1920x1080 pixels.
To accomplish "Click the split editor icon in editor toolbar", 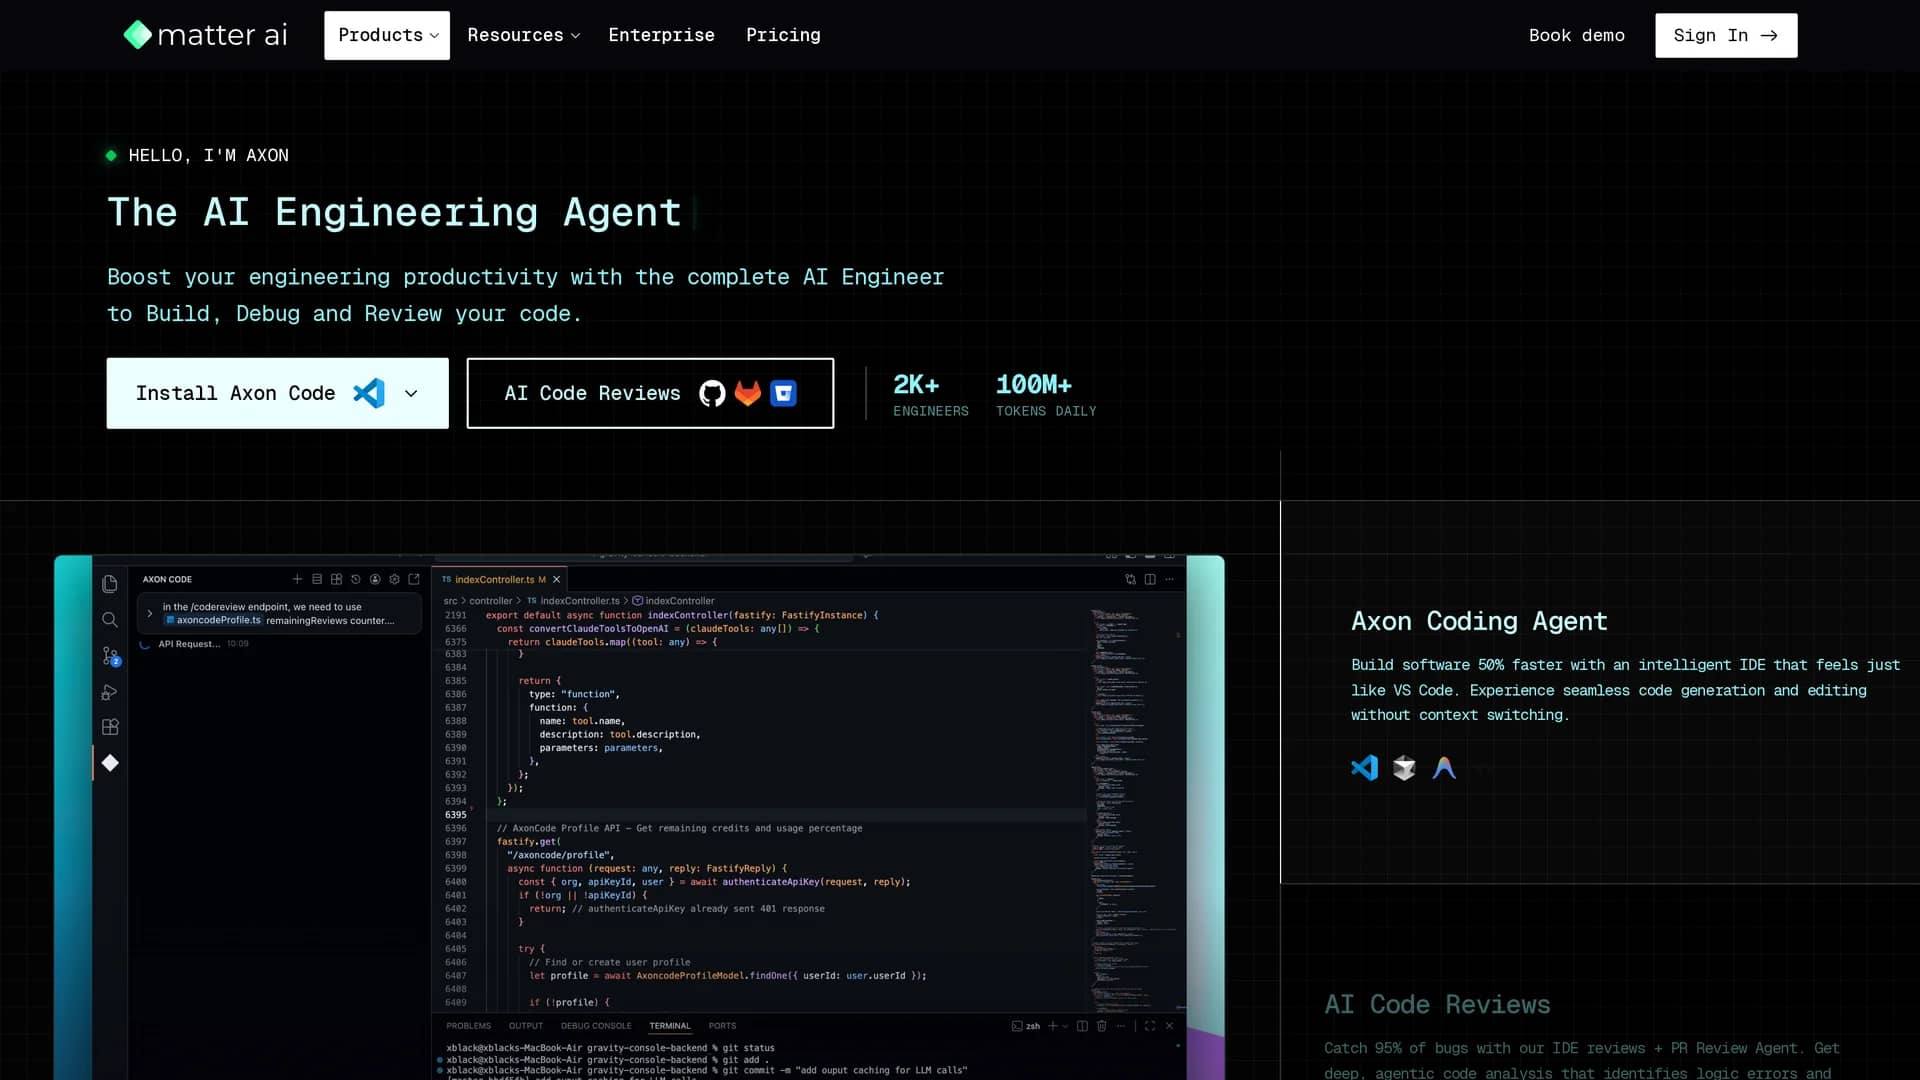I will (1150, 579).
